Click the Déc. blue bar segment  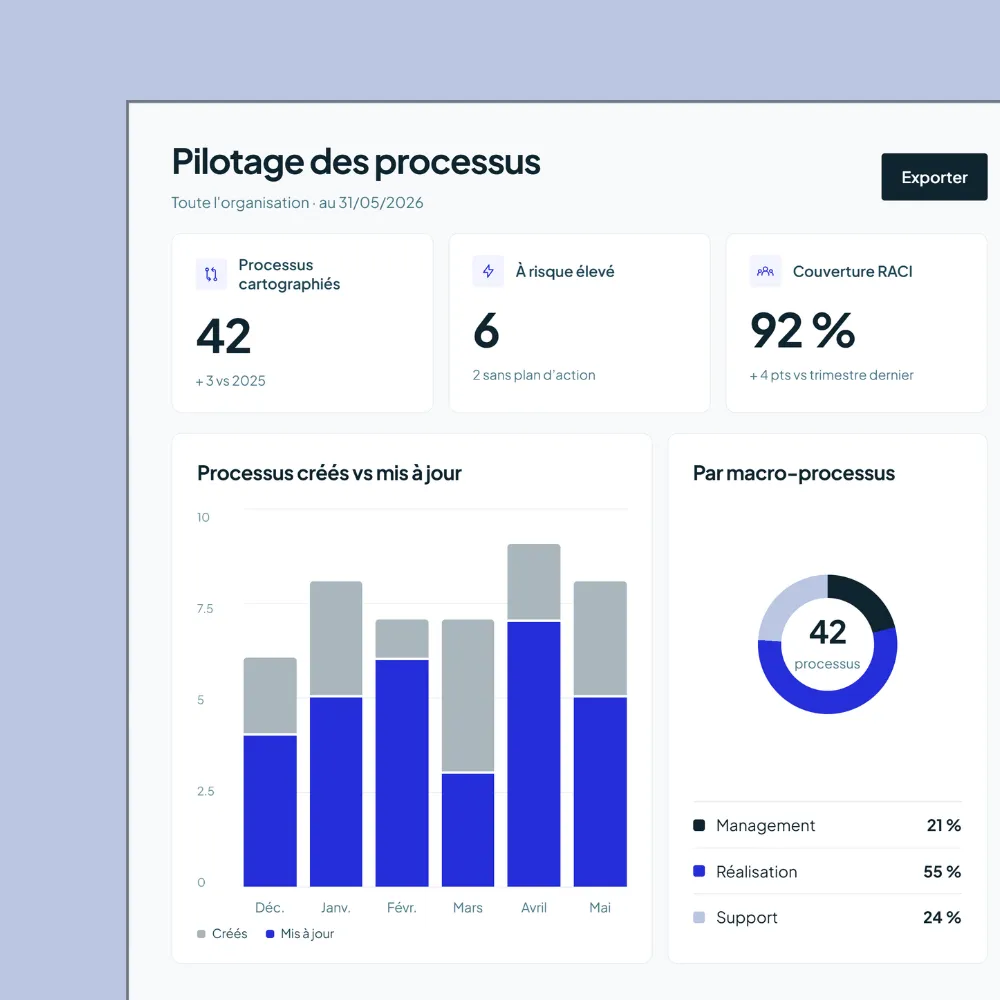point(270,811)
